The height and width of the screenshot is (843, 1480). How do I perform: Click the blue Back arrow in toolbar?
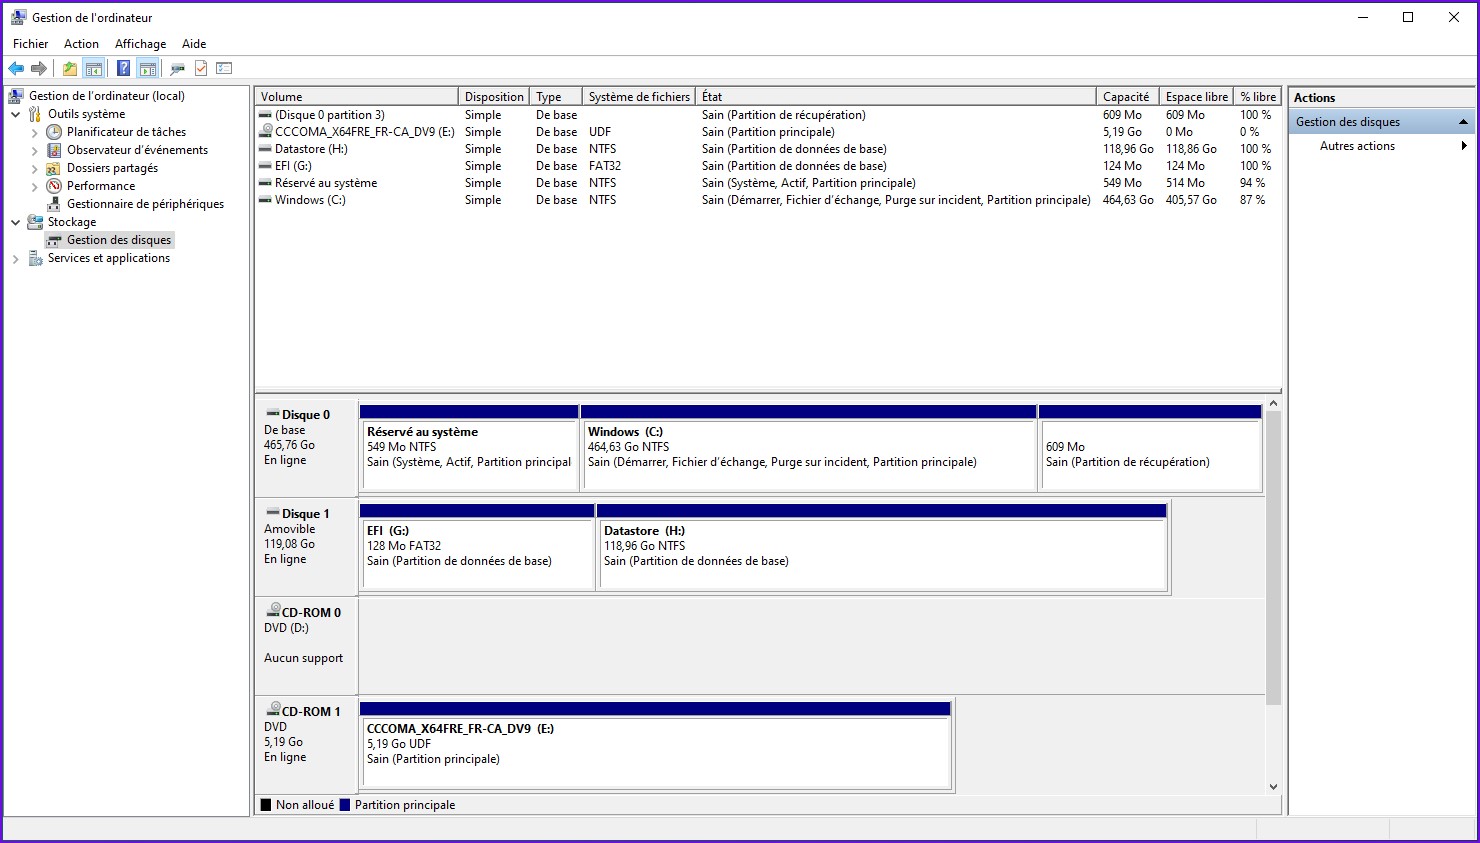16,68
